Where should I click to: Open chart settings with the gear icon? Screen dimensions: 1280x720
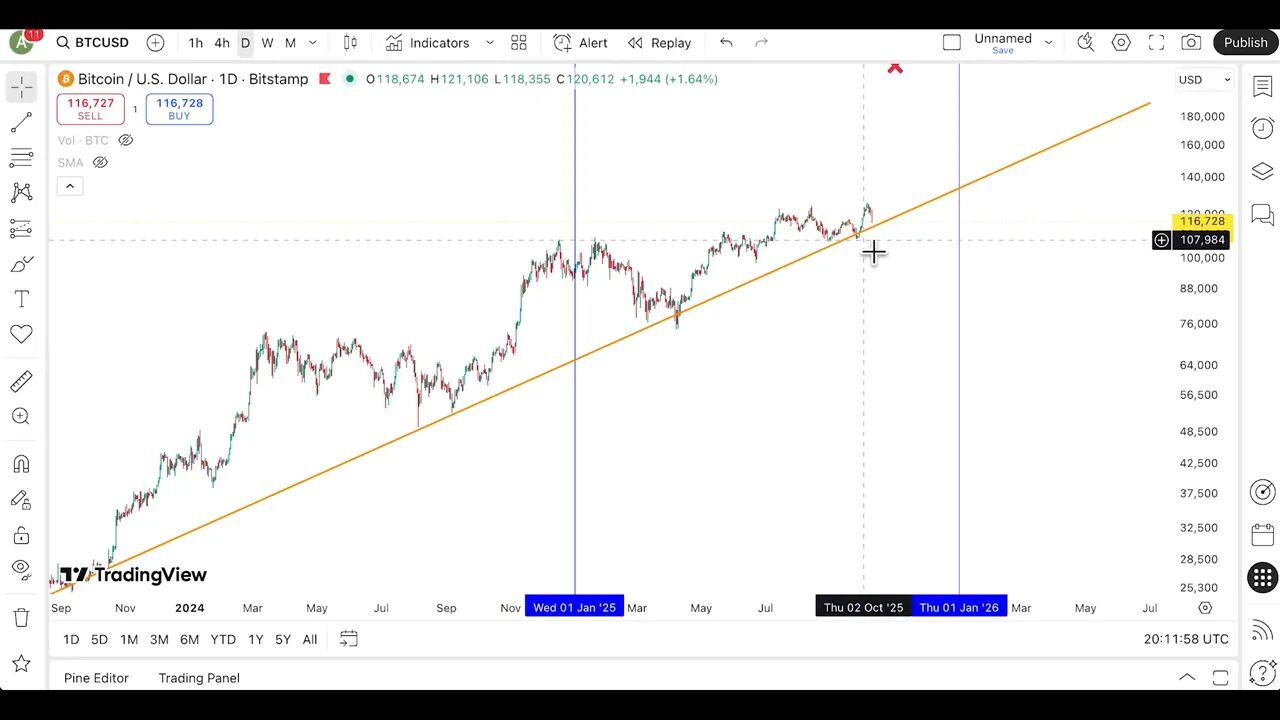coord(1121,42)
